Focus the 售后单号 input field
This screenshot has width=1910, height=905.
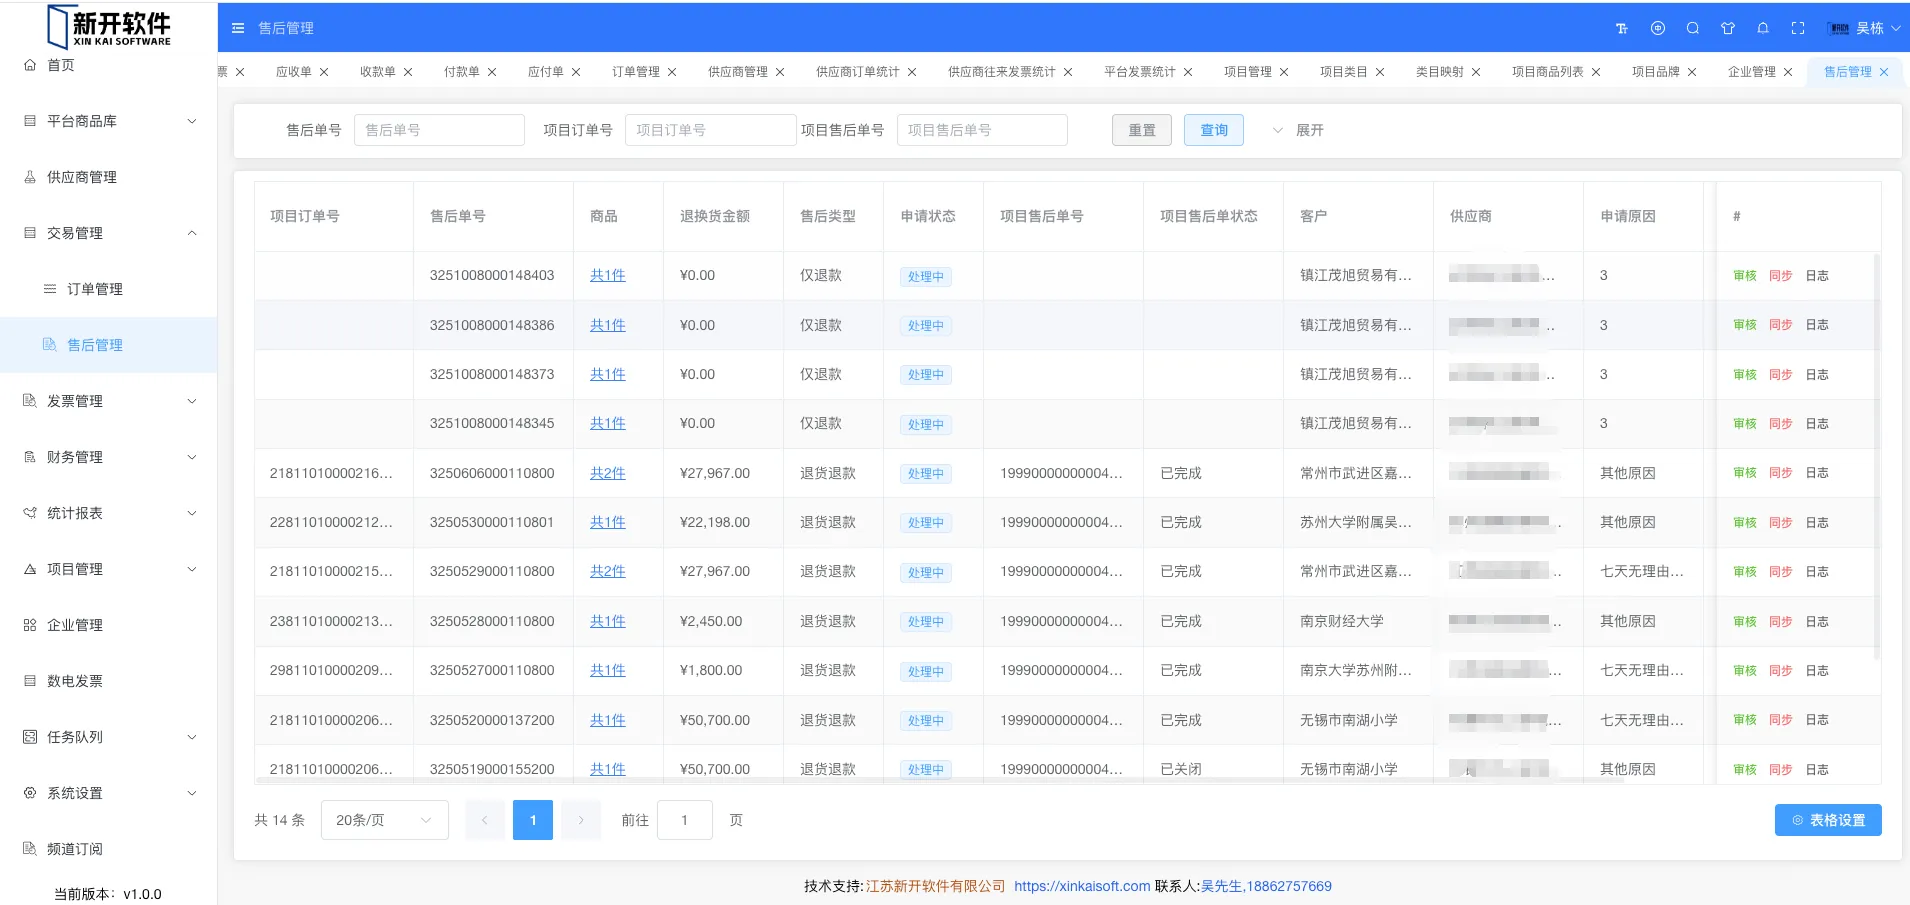(x=439, y=130)
